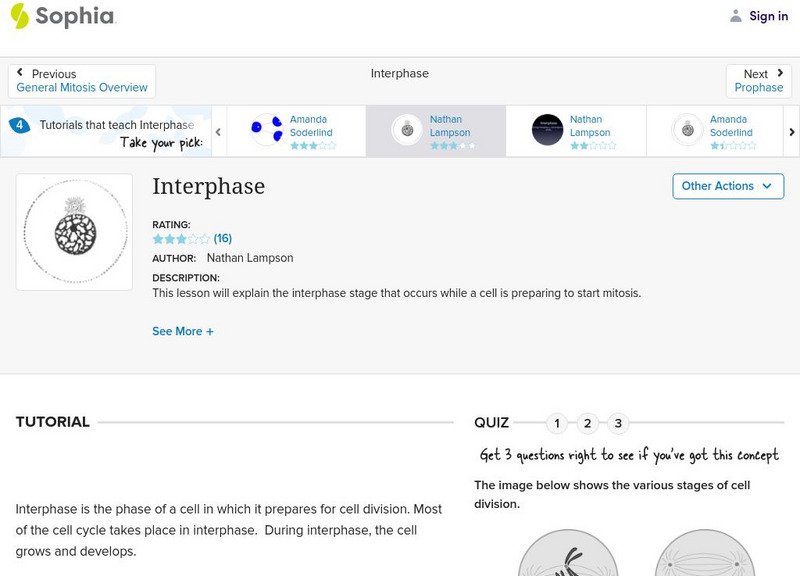This screenshot has width=800, height=576.
Task: Click the user profile icon beside Sign in
Action: click(x=736, y=16)
